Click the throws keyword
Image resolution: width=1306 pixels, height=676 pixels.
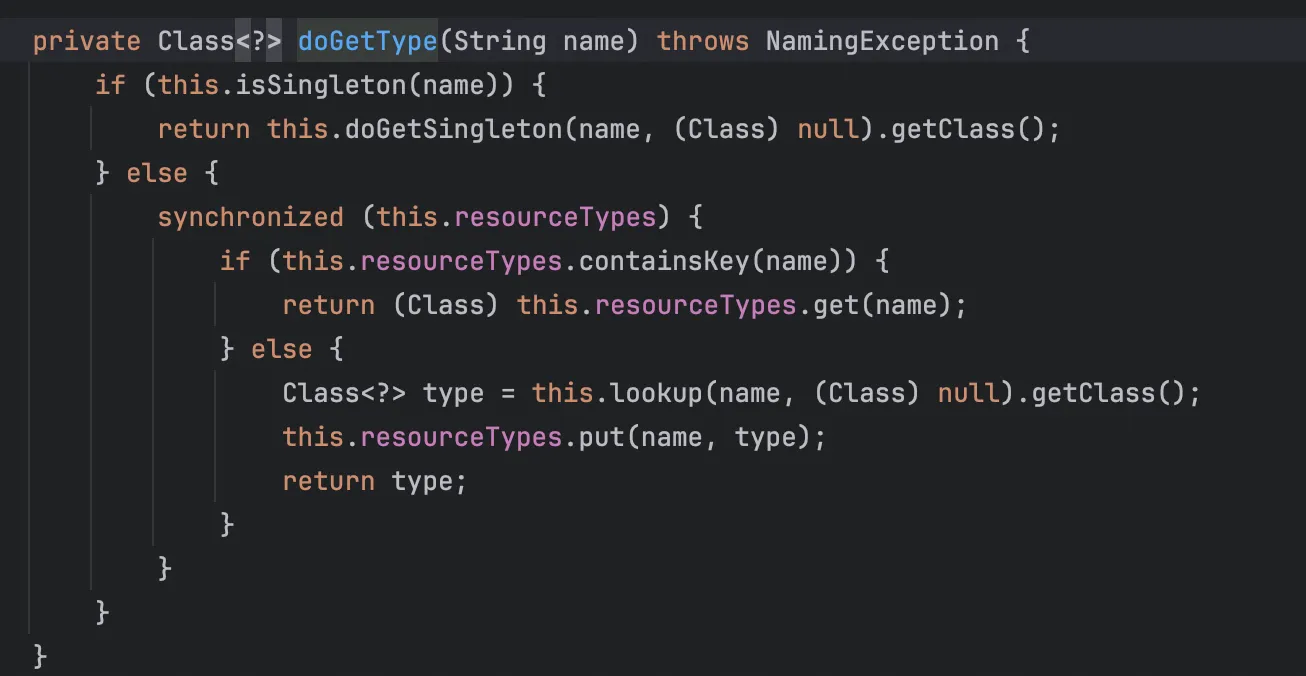[x=703, y=41]
